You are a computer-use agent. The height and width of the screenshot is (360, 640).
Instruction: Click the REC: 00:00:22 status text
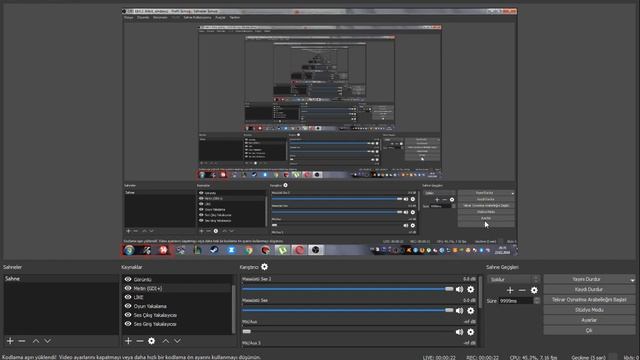482,358
